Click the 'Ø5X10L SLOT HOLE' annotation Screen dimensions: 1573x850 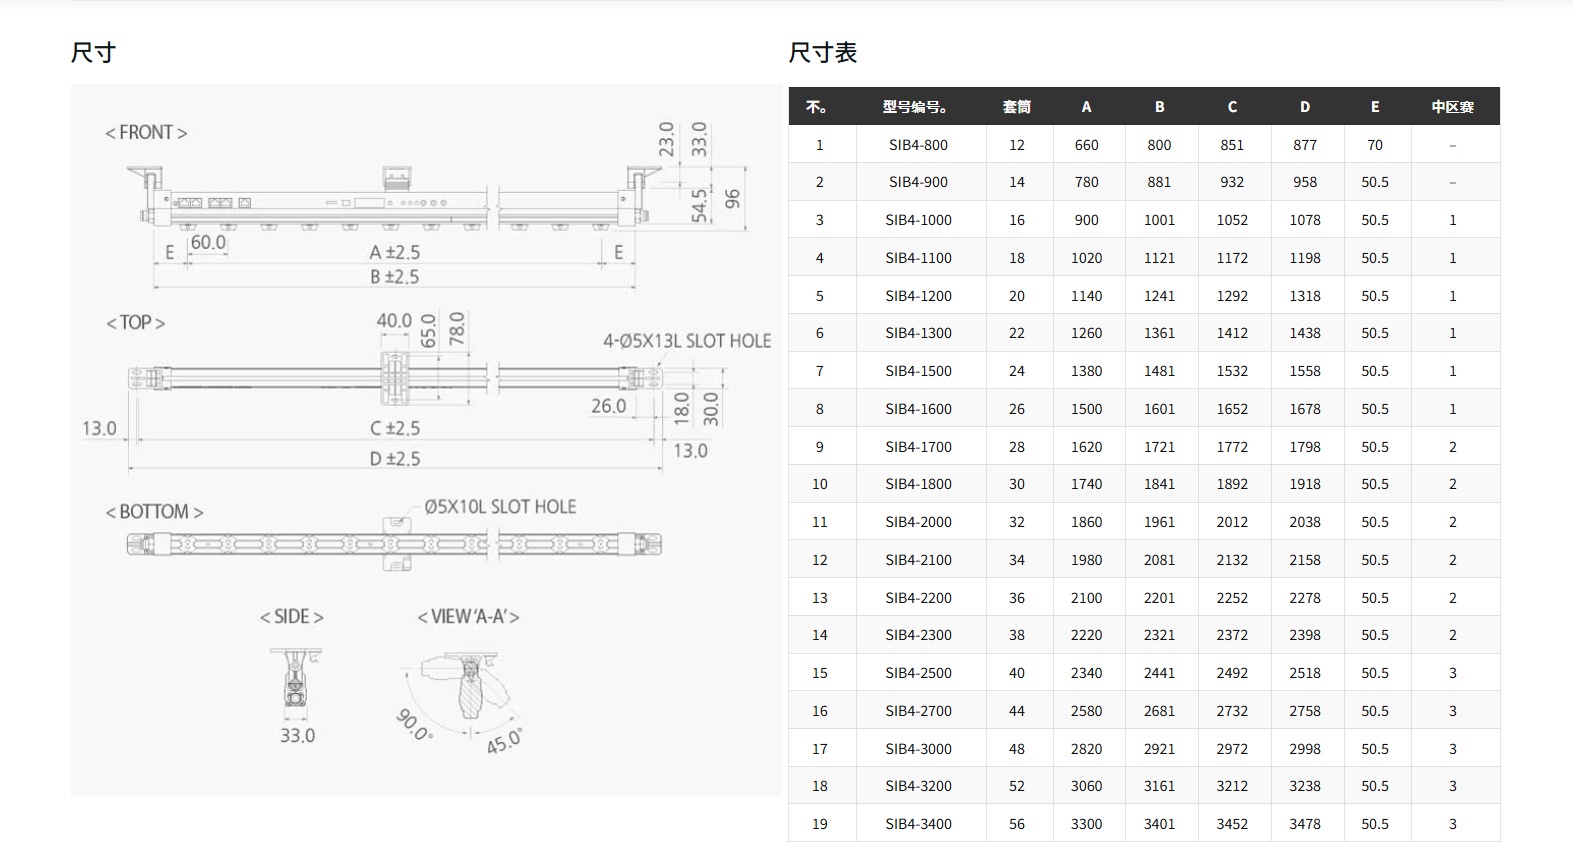500,507
